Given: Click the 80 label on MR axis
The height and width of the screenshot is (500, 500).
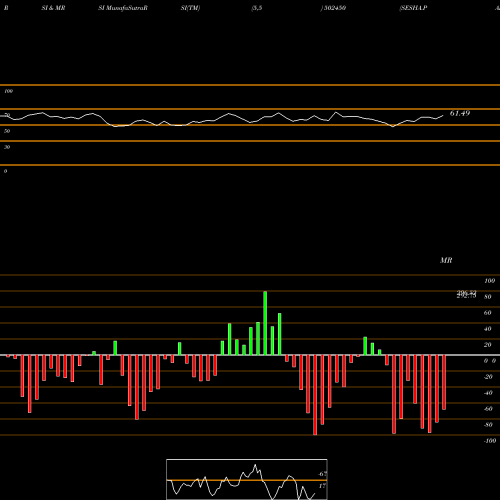Looking at the screenshot, I should click(488, 297).
